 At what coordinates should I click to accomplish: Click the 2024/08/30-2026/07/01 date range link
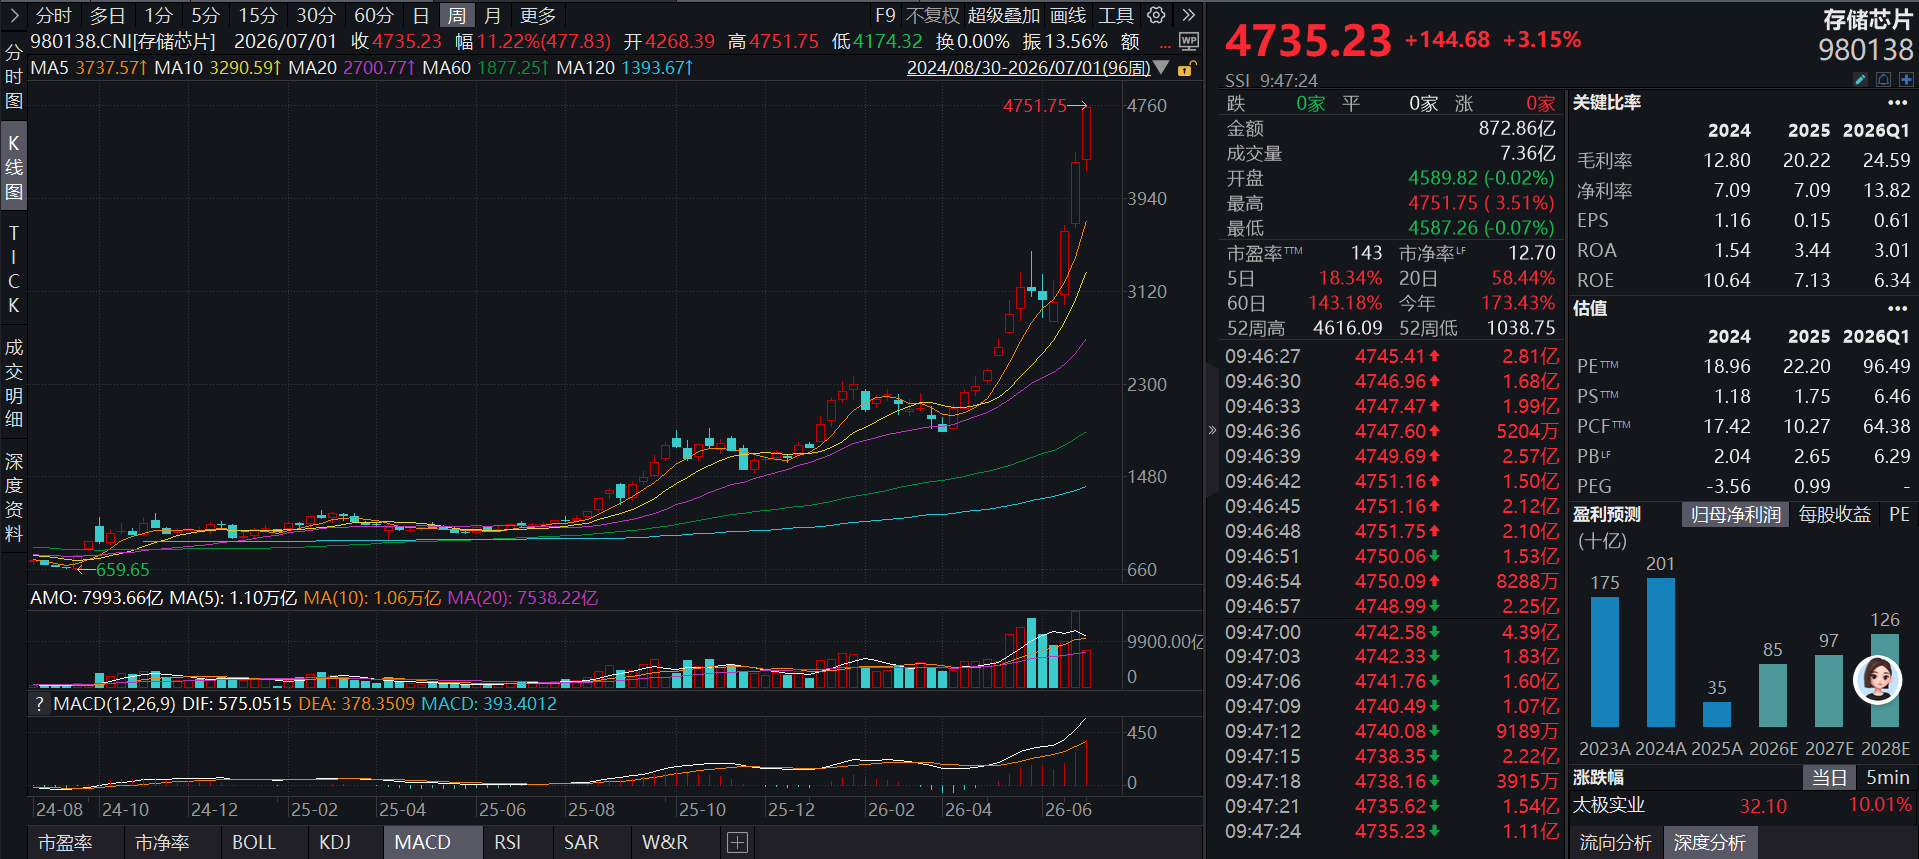click(1028, 68)
